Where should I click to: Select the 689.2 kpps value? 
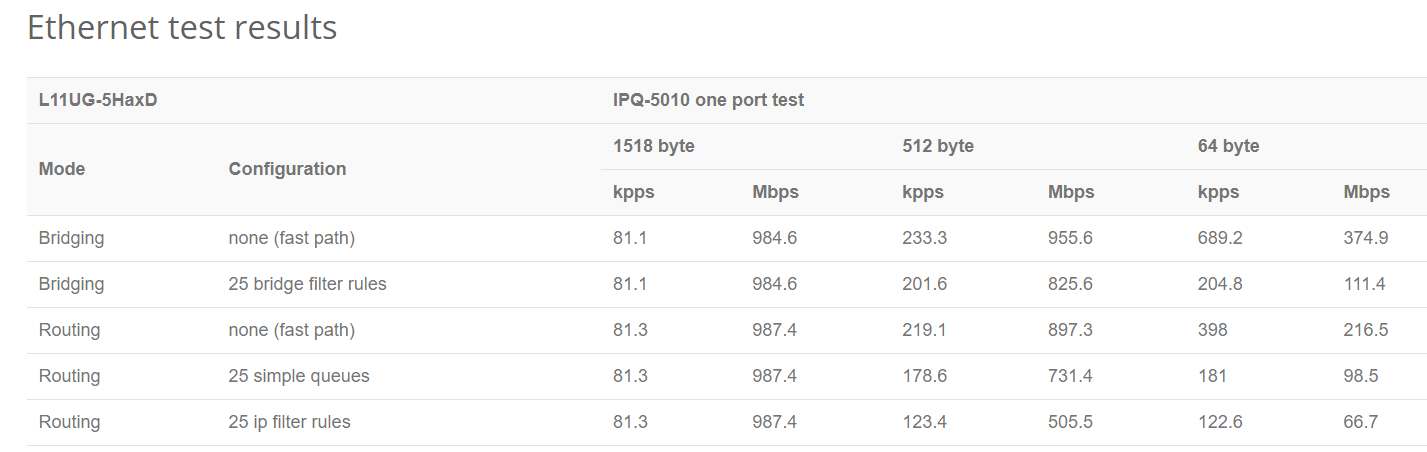1220,238
